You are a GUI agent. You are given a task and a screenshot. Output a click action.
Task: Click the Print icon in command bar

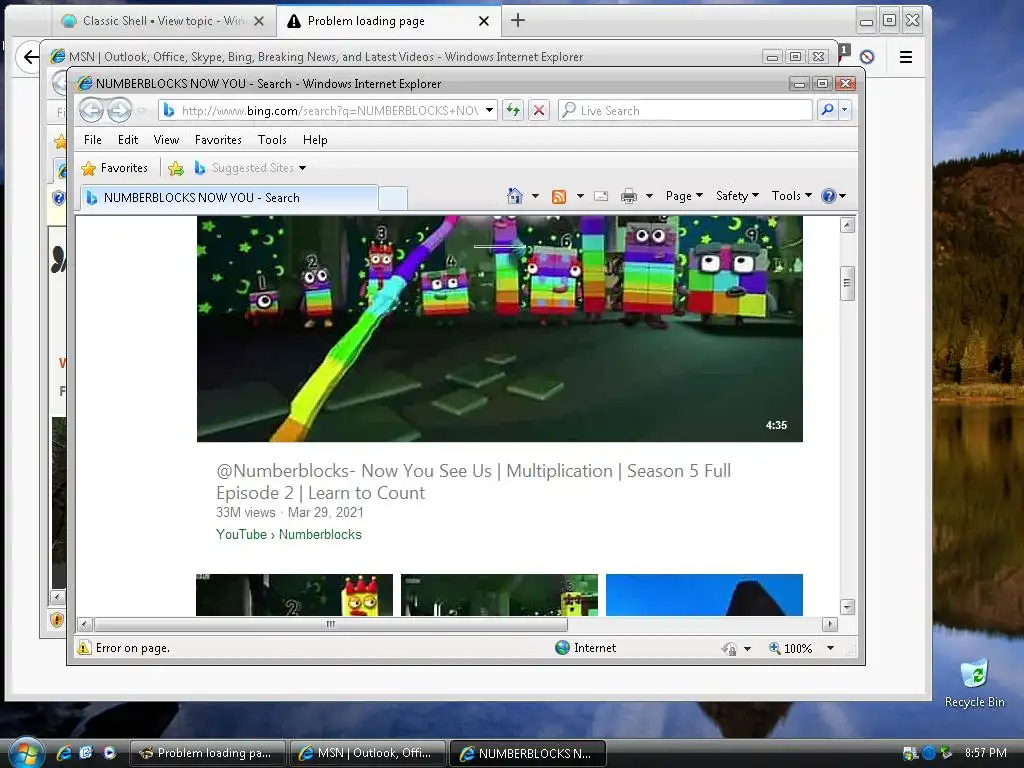pyautogui.click(x=628, y=196)
